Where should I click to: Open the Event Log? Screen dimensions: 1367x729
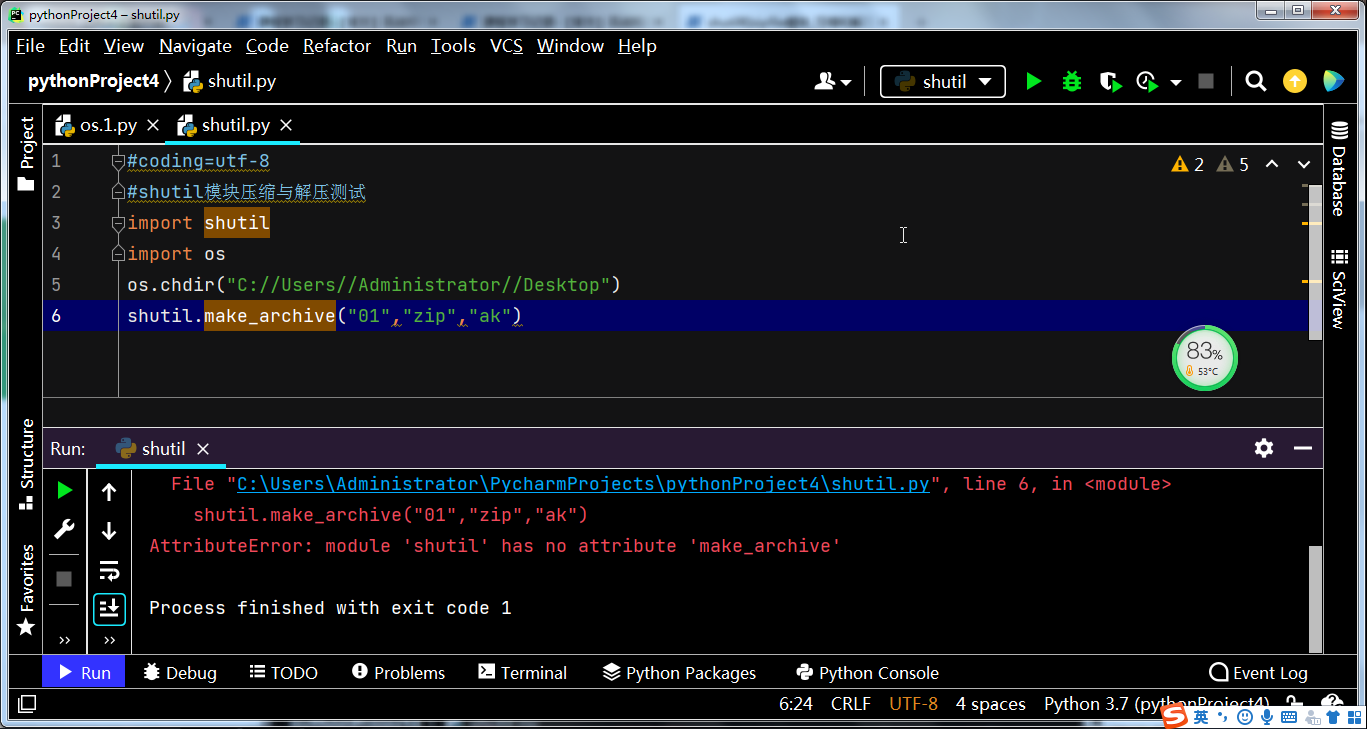(x=1258, y=673)
